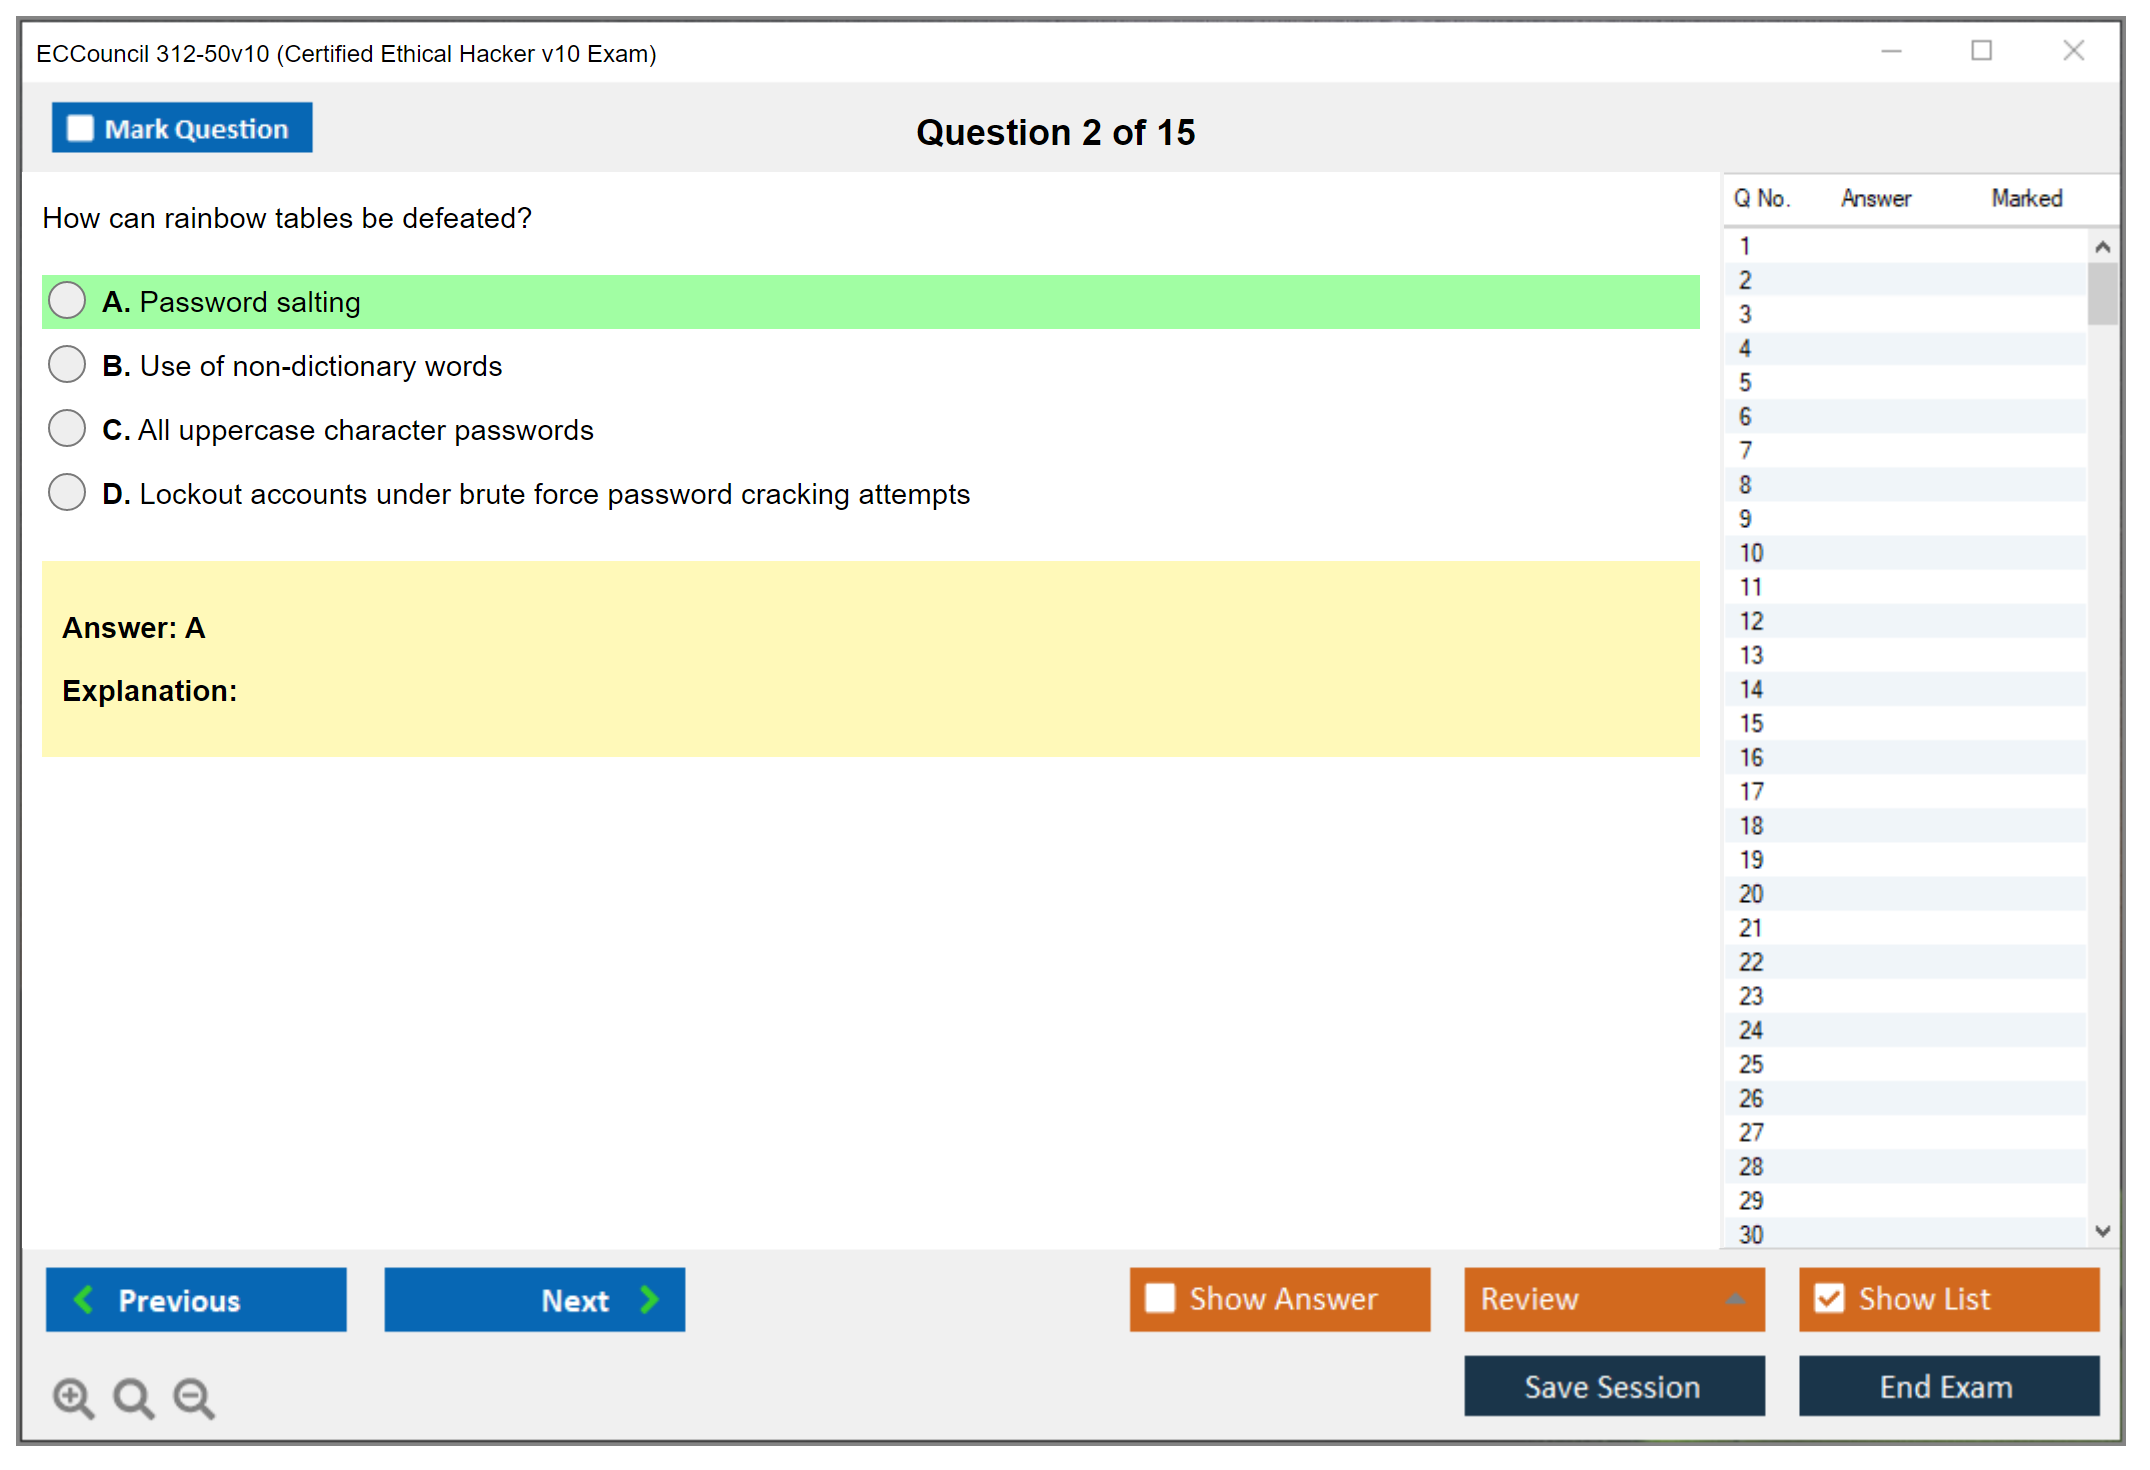Click the zoom in magnifier icon
This screenshot has width=2150, height=1470.
pyautogui.click(x=72, y=1396)
